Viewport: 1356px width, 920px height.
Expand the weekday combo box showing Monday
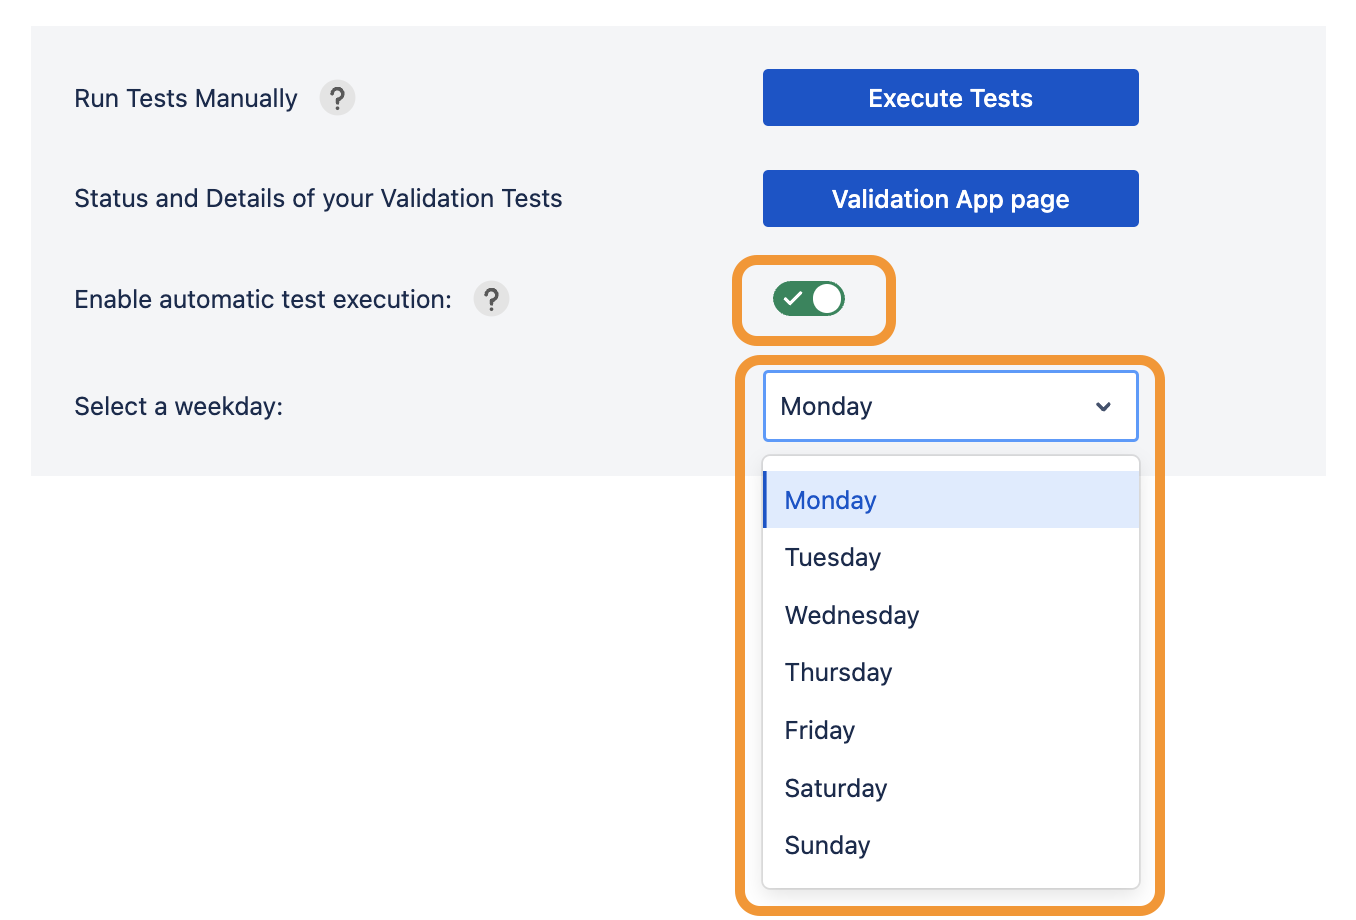coord(950,406)
